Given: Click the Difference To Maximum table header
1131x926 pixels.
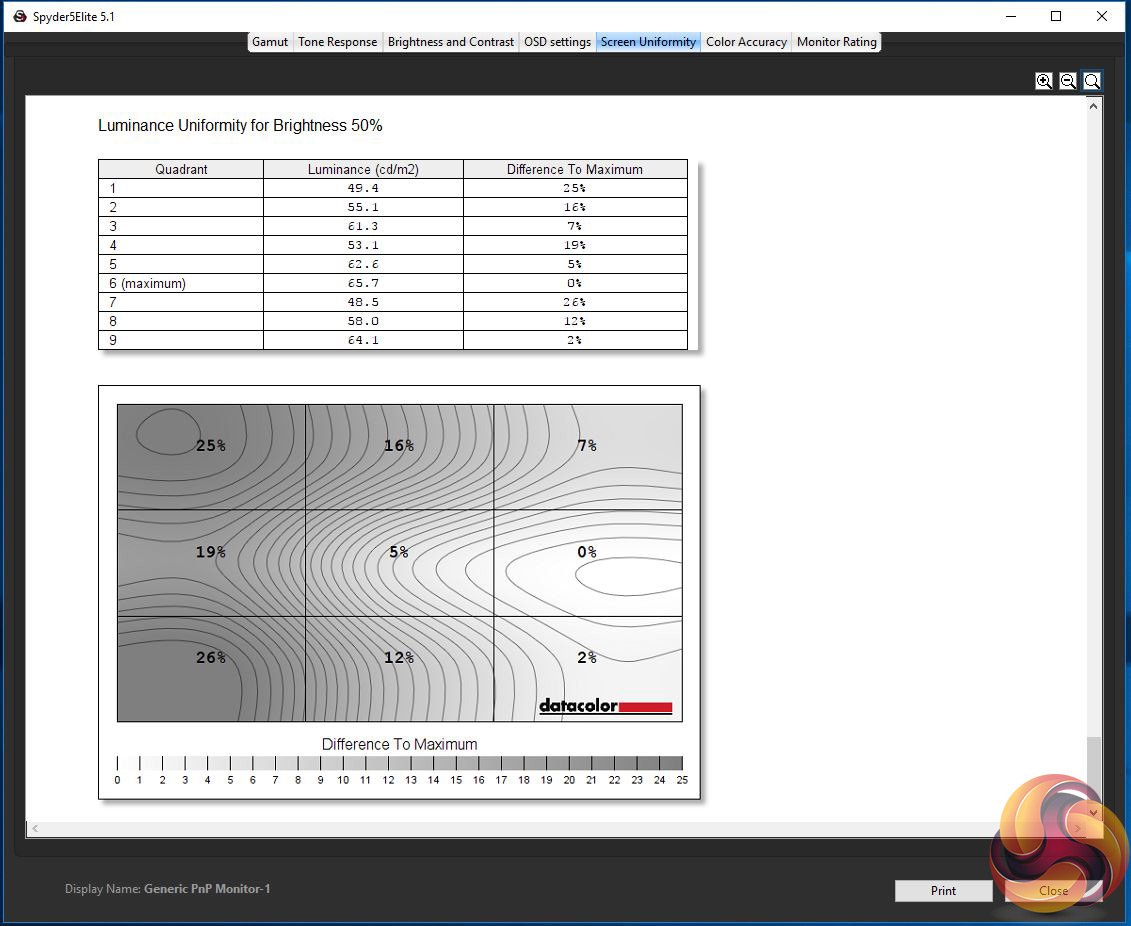Looking at the screenshot, I should click(x=575, y=169).
